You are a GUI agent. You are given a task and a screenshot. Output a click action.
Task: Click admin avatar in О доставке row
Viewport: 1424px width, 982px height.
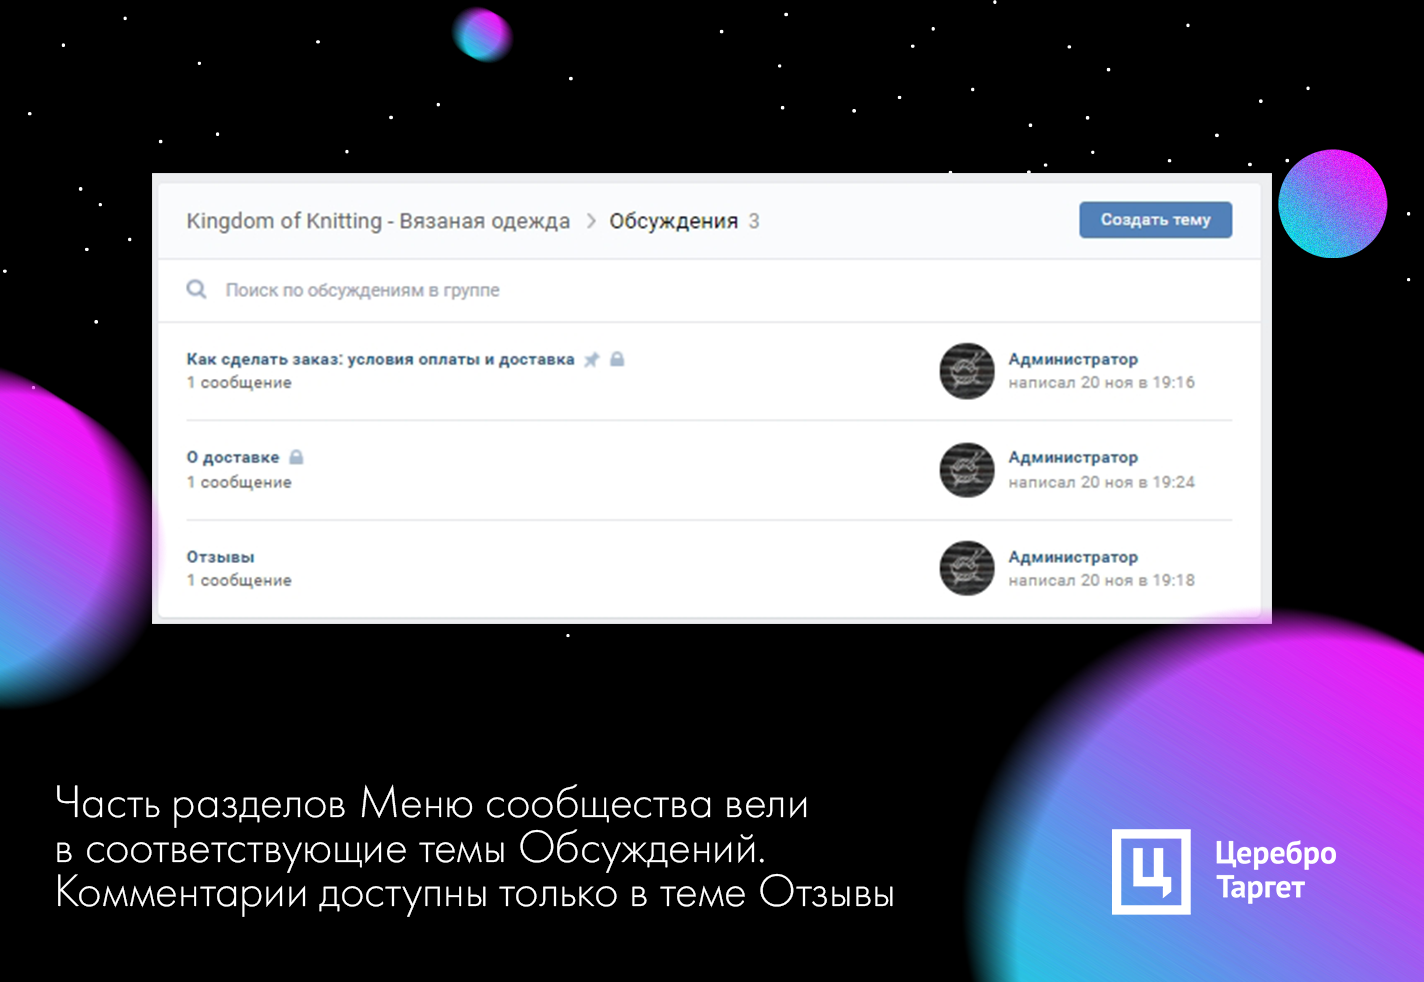[x=967, y=470]
